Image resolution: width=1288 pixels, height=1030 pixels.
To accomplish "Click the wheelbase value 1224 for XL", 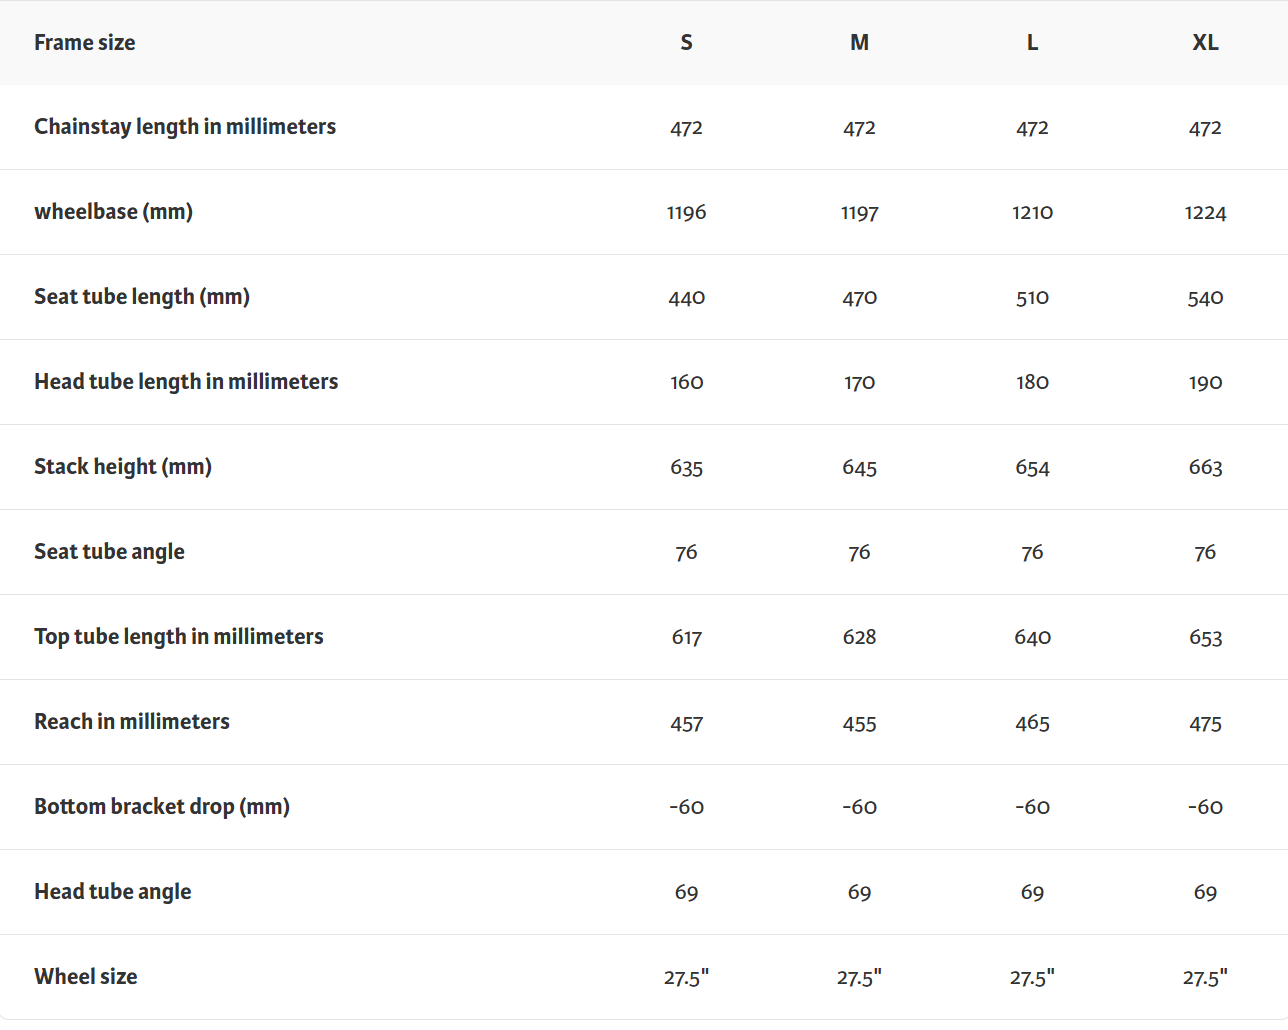I will tap(1205, 213).
